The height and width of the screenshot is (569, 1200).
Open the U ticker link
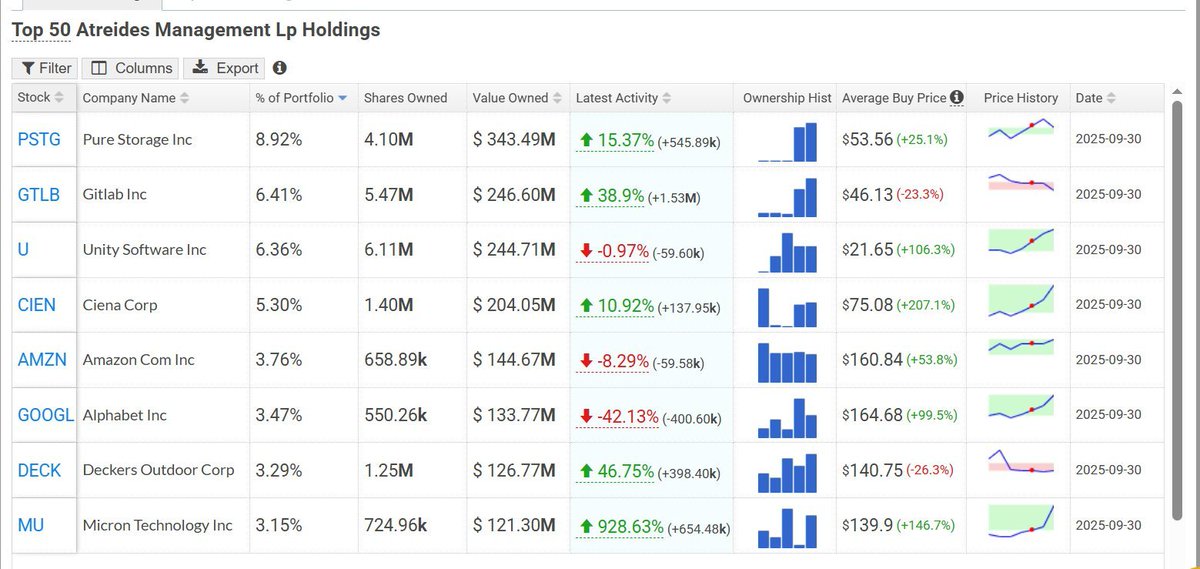point(23,250)
